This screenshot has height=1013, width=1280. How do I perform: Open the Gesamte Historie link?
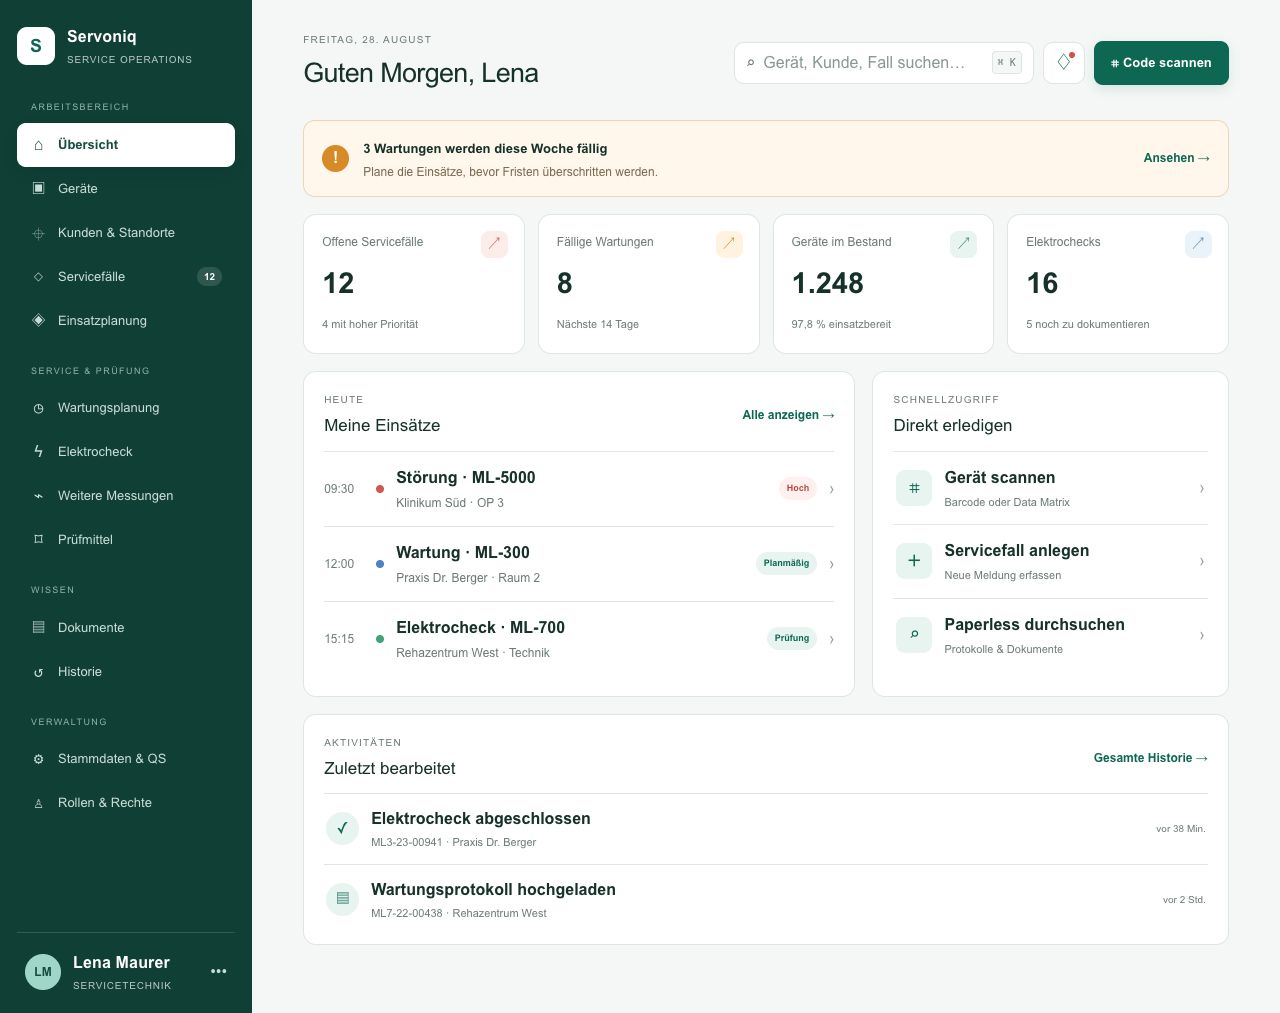pyautogui.click(x=1151, y=758)
